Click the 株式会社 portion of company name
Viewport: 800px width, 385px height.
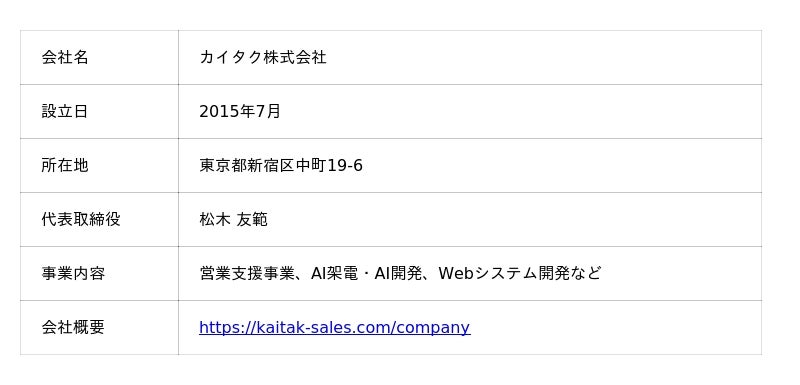click(295, 57)
